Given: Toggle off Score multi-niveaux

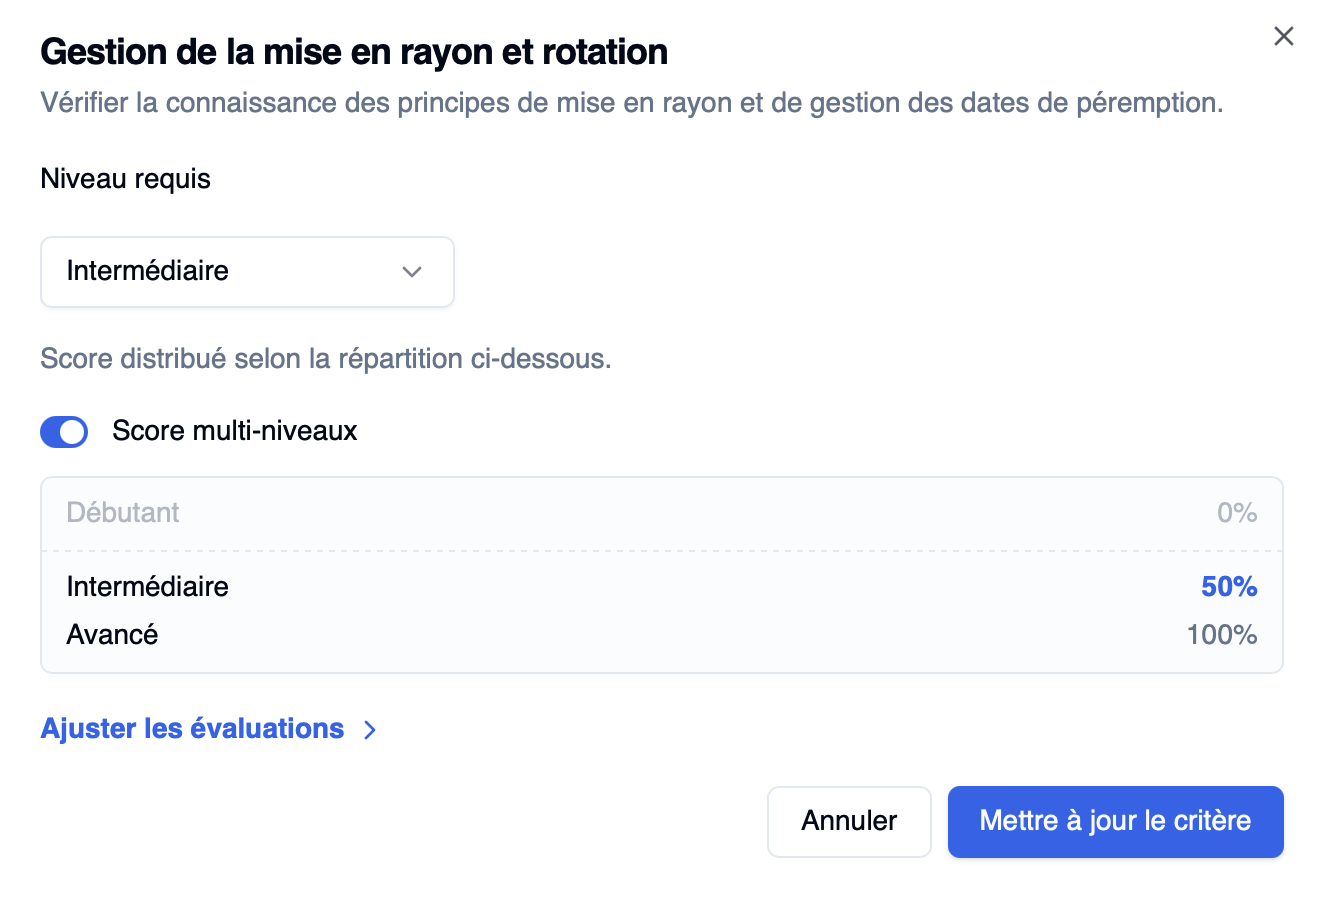Looking at the screenshot, I should (64, 431).
